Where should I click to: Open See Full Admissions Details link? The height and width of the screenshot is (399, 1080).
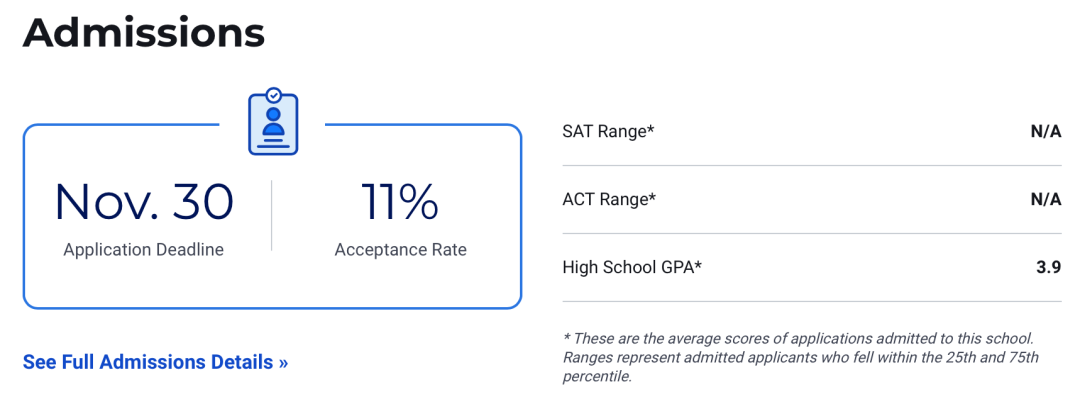pyautogui.click(x=156, y=362)
